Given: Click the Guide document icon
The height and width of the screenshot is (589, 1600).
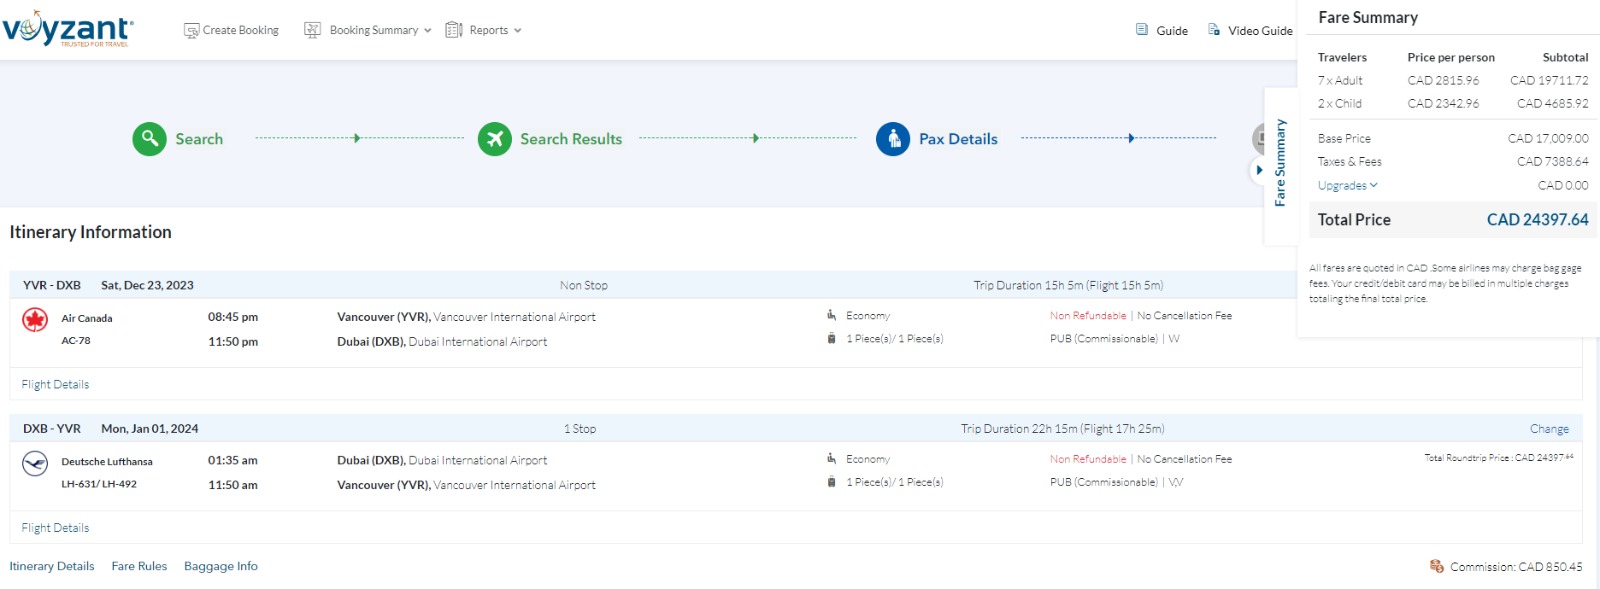Looking at the screenshot, I should (x=1142, y=30).
